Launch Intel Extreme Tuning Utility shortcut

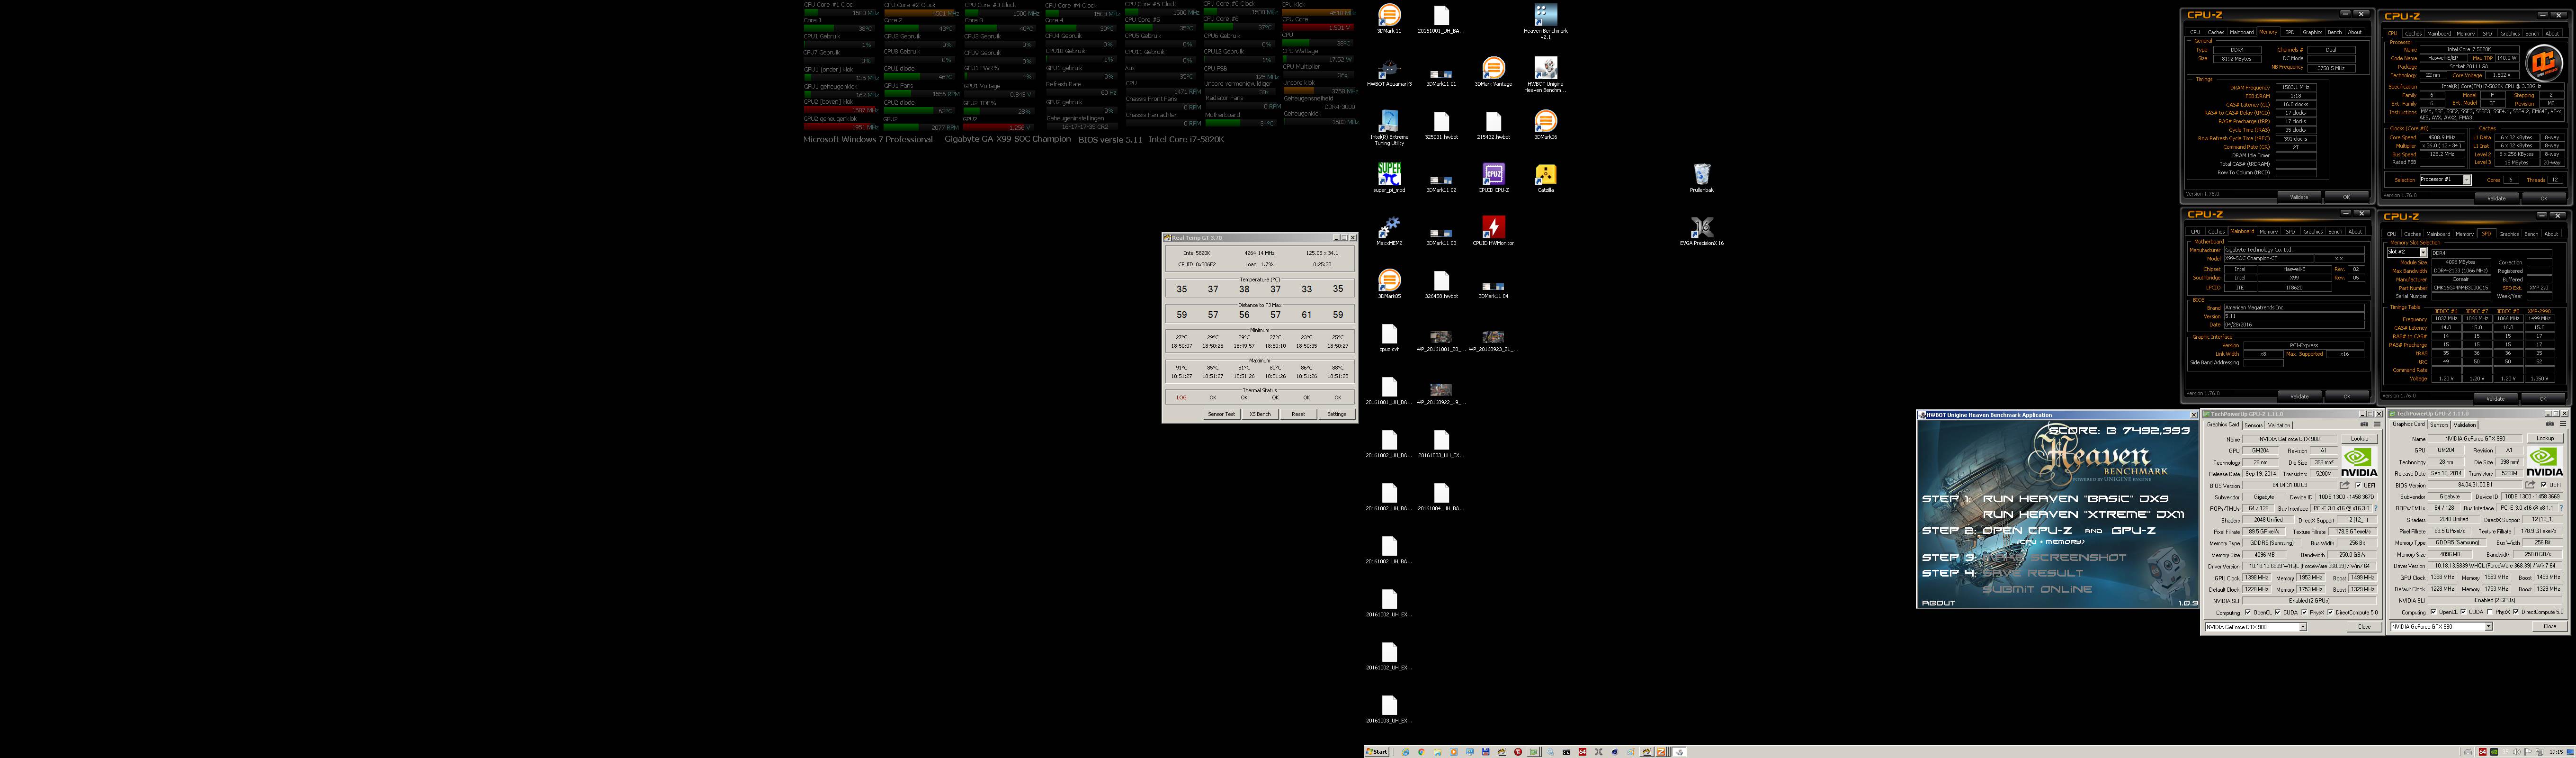coord(1389,128)
